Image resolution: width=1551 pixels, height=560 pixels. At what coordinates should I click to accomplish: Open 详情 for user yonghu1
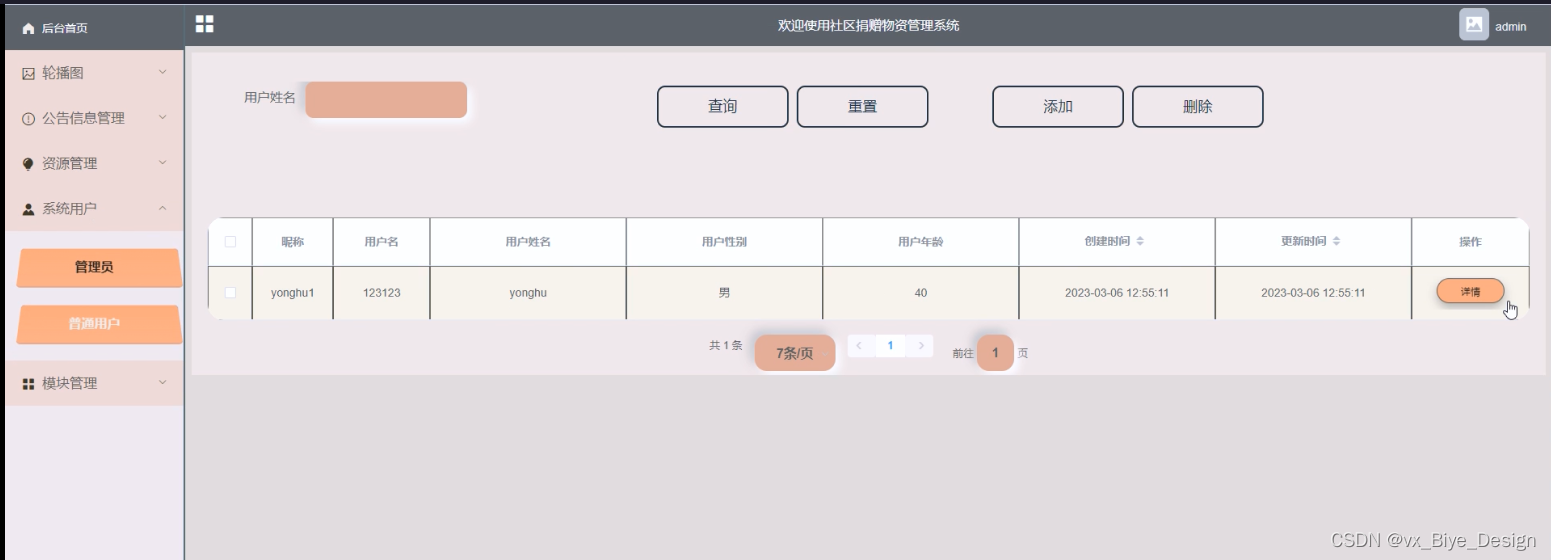(1470, 291)
